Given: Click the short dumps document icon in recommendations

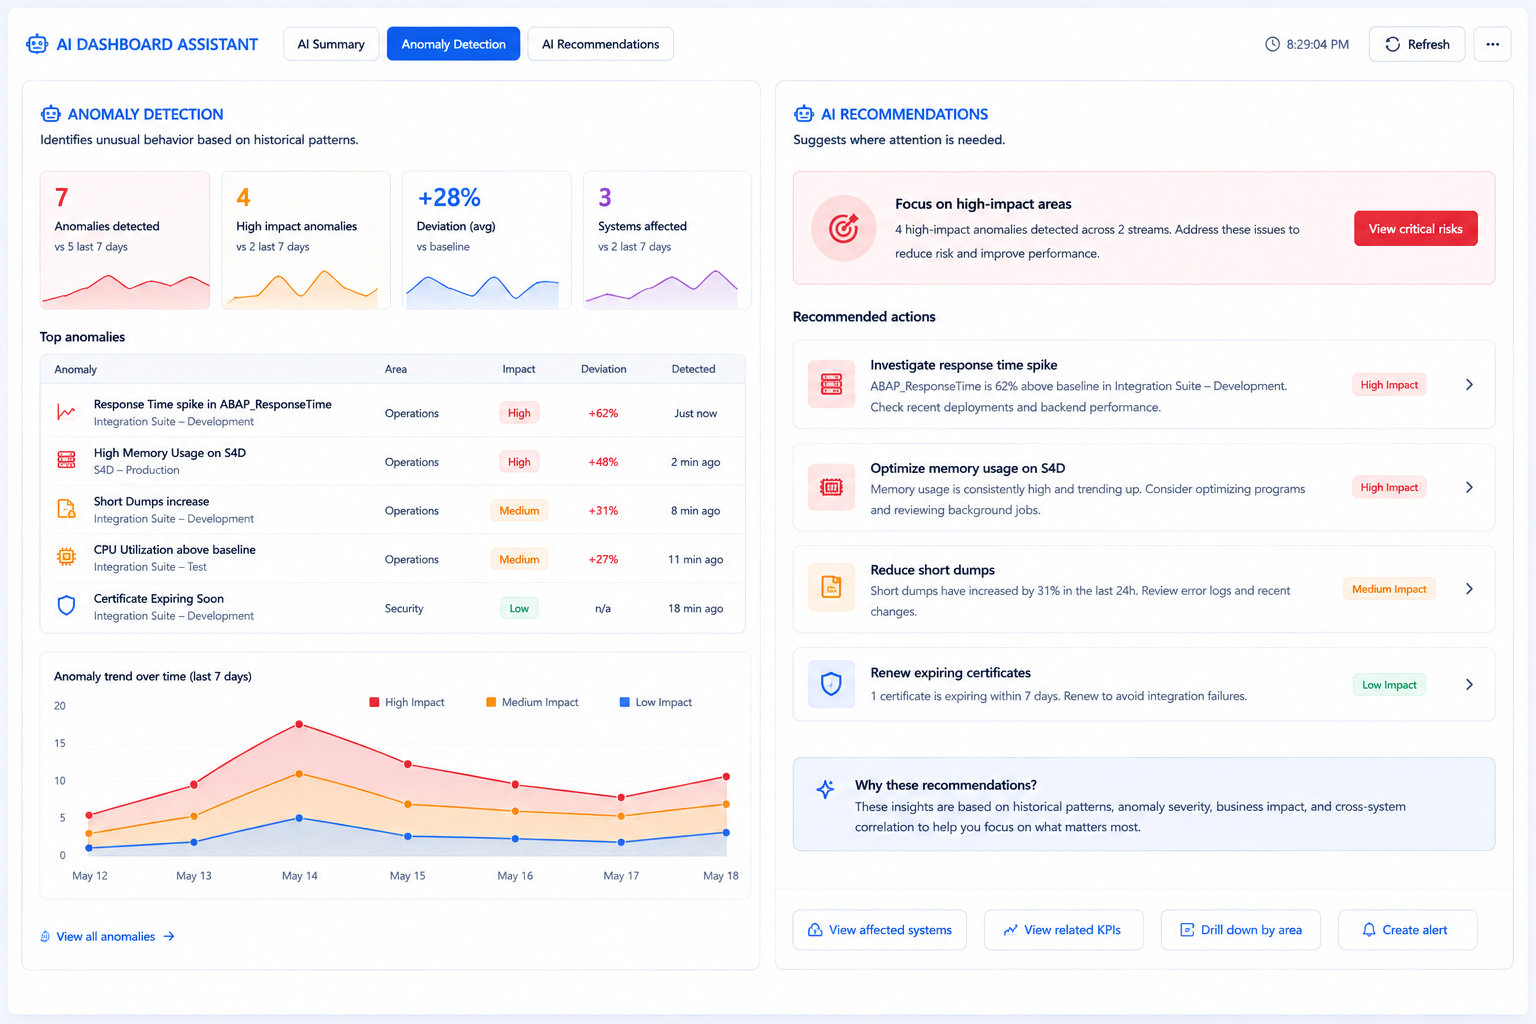Looking at the screenshot, I should 831,587.
